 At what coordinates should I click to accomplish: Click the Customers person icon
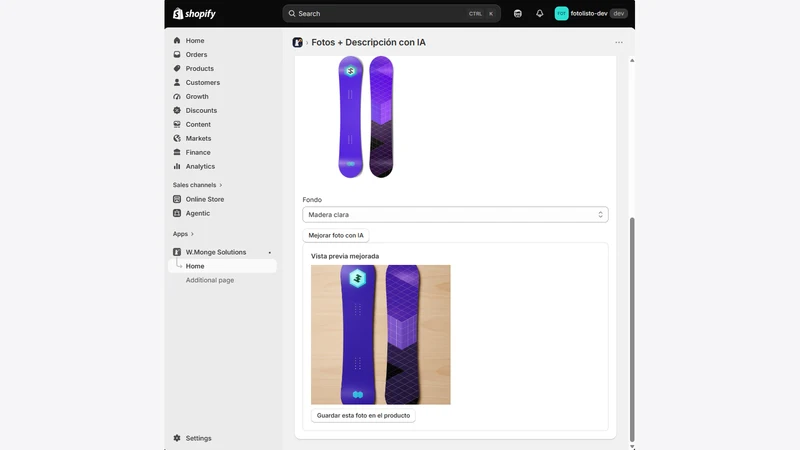[177, 82]
